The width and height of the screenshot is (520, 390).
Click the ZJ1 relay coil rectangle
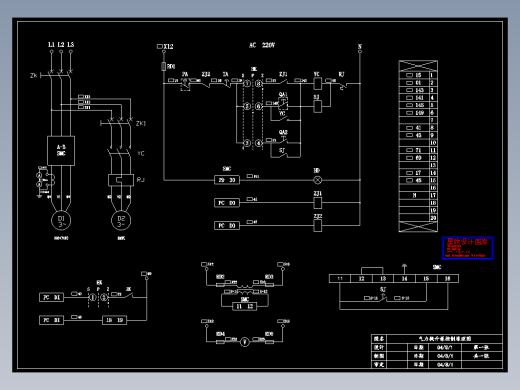(318, 203)
